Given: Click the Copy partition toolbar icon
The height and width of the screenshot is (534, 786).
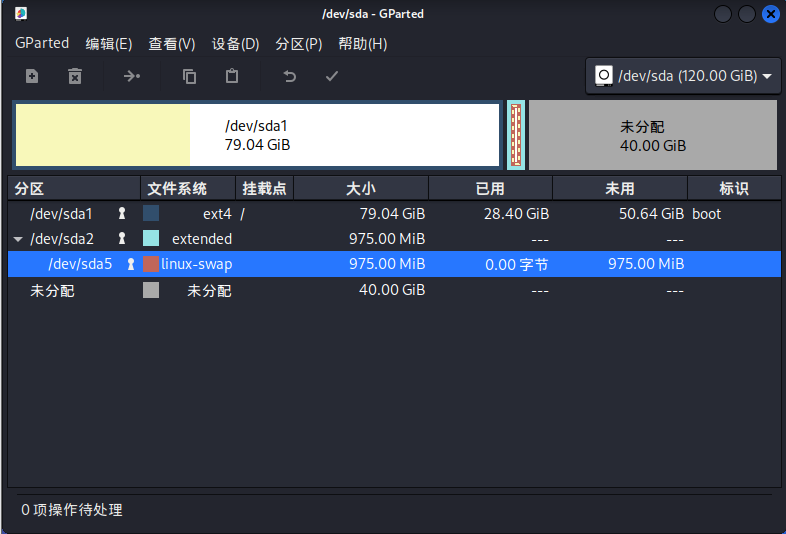Looking at the screenshot, I should click(x=189, y=76).
